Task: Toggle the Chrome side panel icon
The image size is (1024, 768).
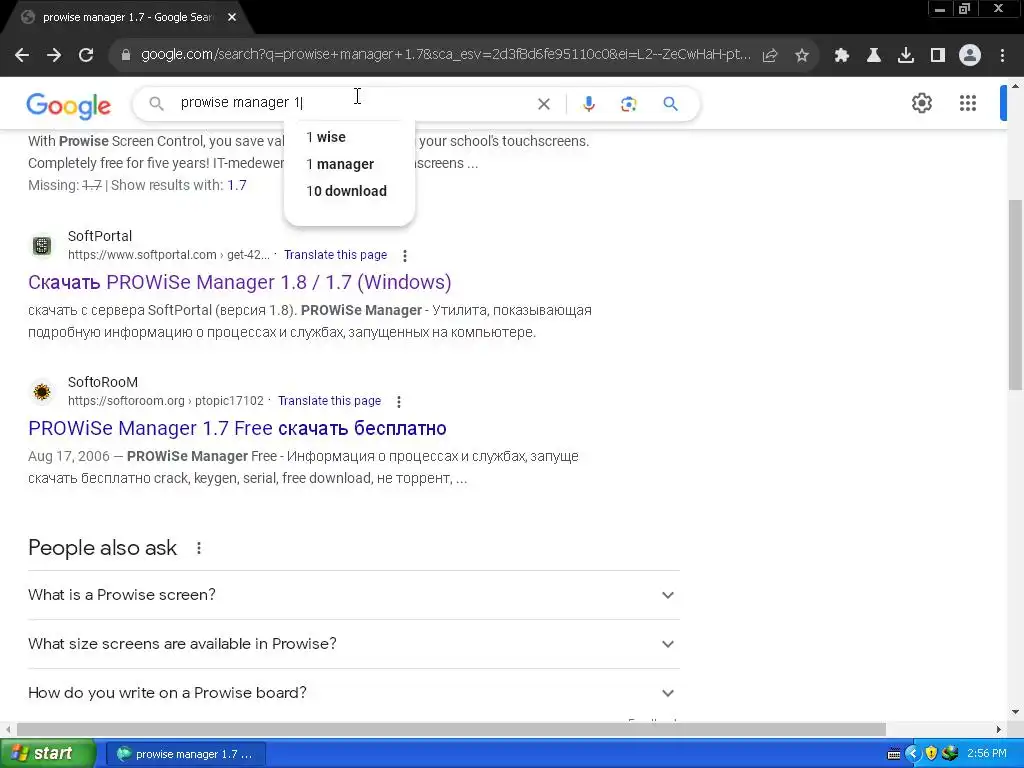Action: (938, 55)
